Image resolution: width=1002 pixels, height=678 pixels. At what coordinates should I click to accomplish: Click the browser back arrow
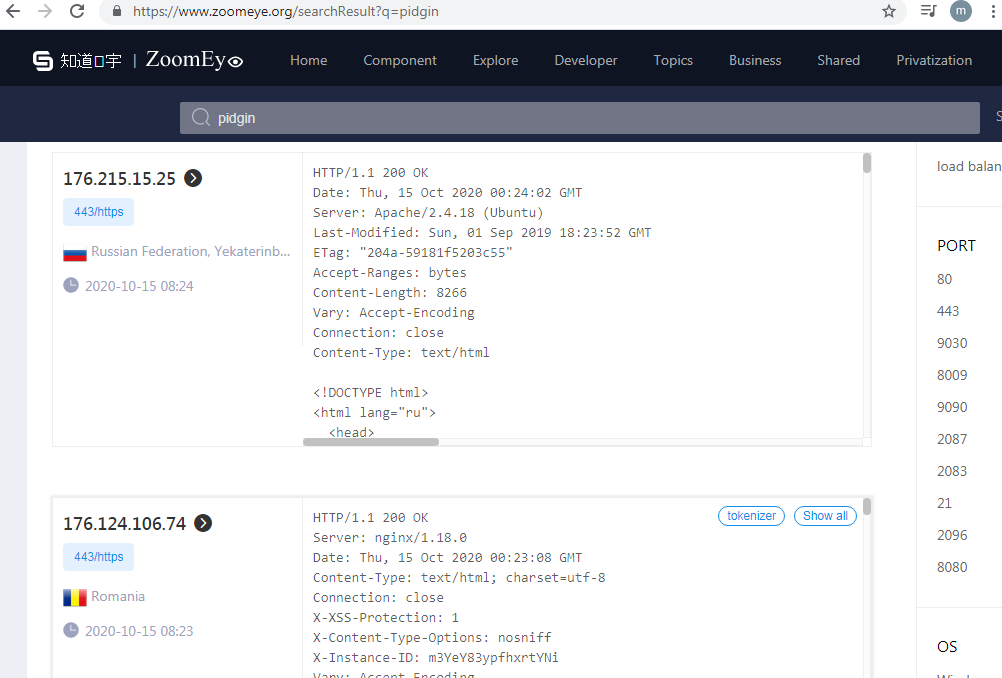coord(13,11)
